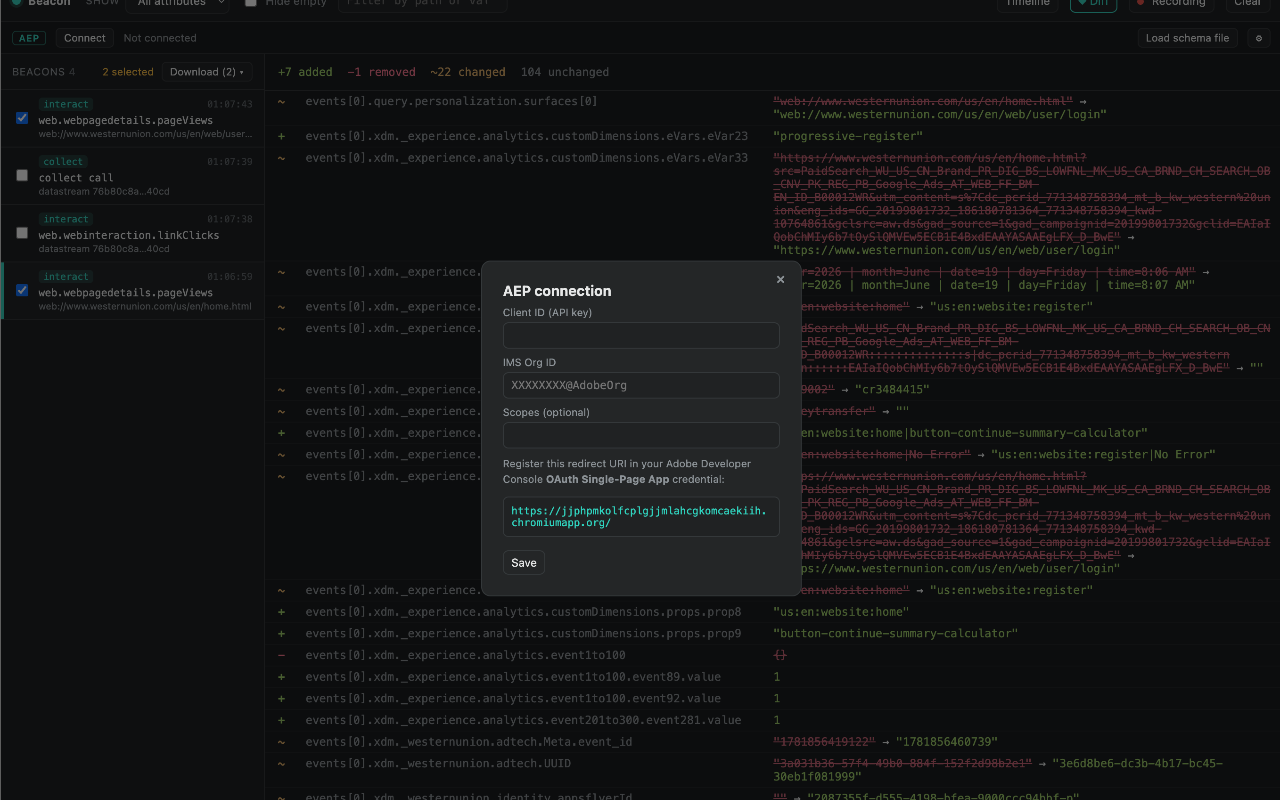Image resolution: width=1280 pixels, height=800 pixels.
Task: Click the −1 removed count
Action: pyautogui.click(x=381, y=72)
